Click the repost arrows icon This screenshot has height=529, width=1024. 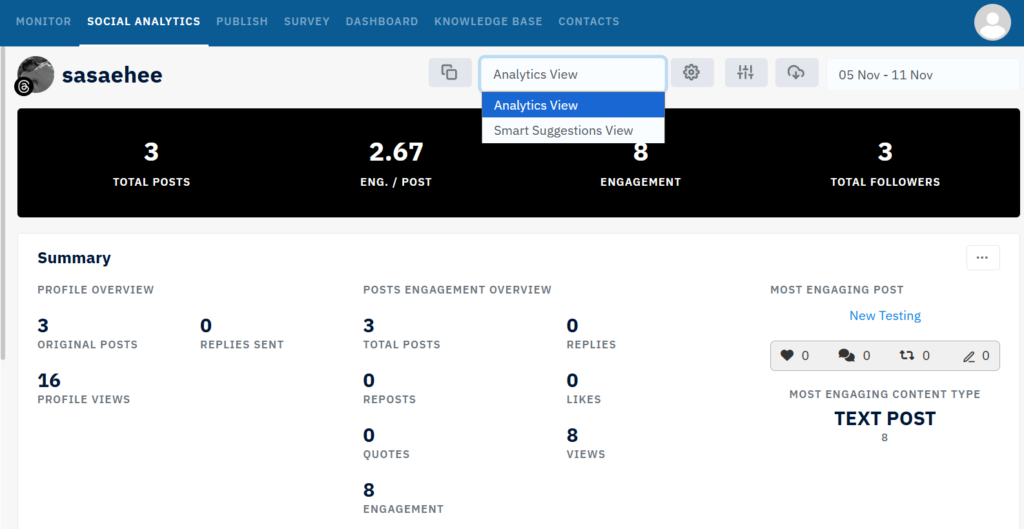(907, 355)
